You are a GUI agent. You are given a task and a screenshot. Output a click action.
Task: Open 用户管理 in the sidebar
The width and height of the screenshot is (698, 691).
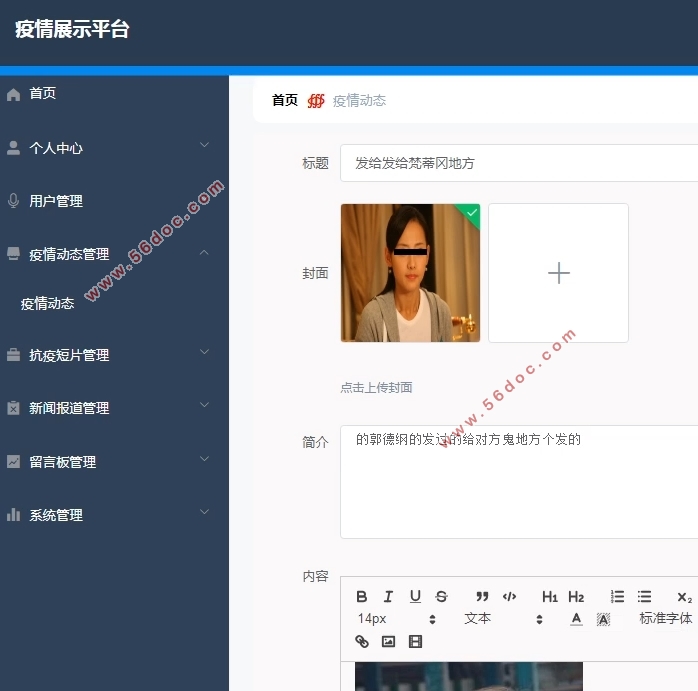coord(56,201)
